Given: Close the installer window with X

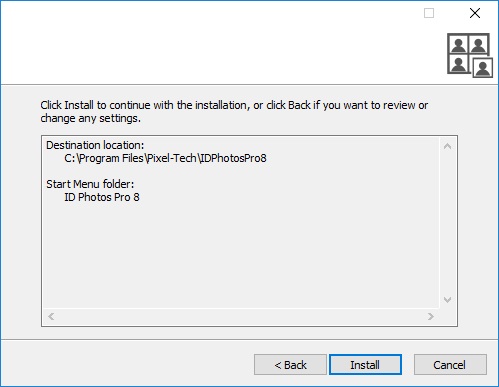Looking at the screenshot, I should tap(475, 13).
